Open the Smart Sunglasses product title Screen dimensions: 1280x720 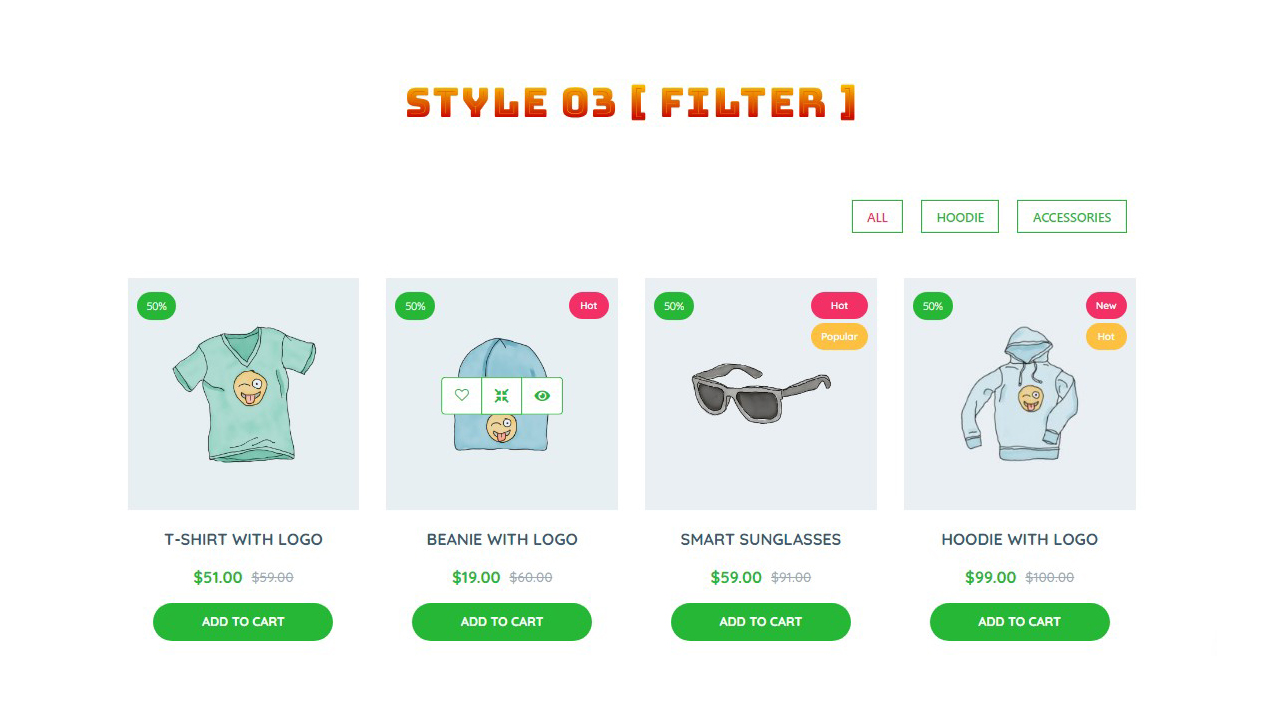pyautogui.click(x=761, y=540)
